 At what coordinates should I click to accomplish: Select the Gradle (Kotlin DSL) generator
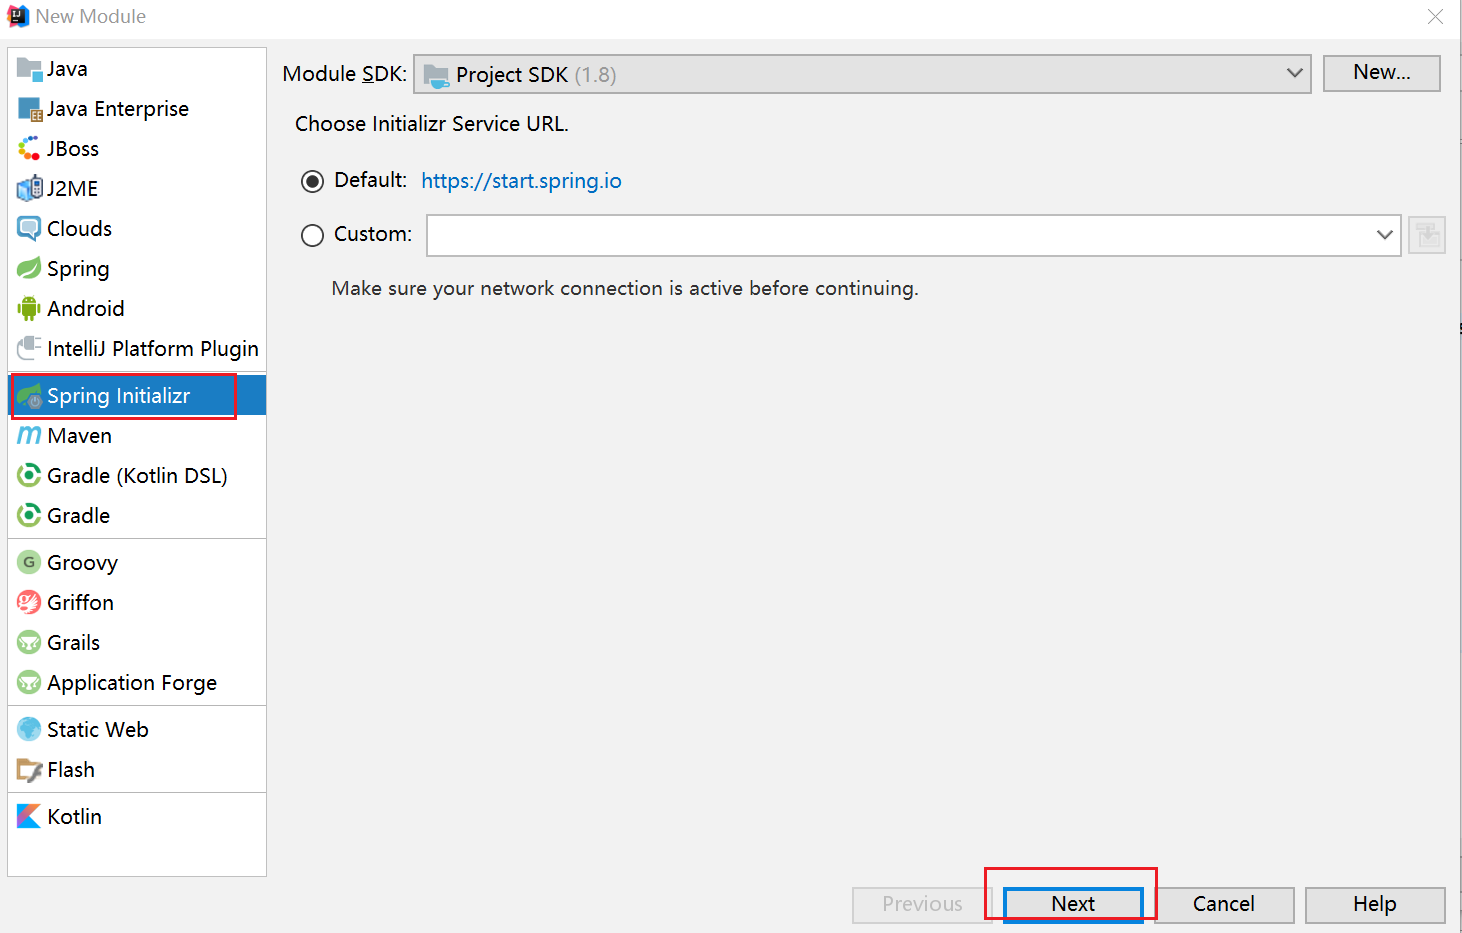(136, 475)
